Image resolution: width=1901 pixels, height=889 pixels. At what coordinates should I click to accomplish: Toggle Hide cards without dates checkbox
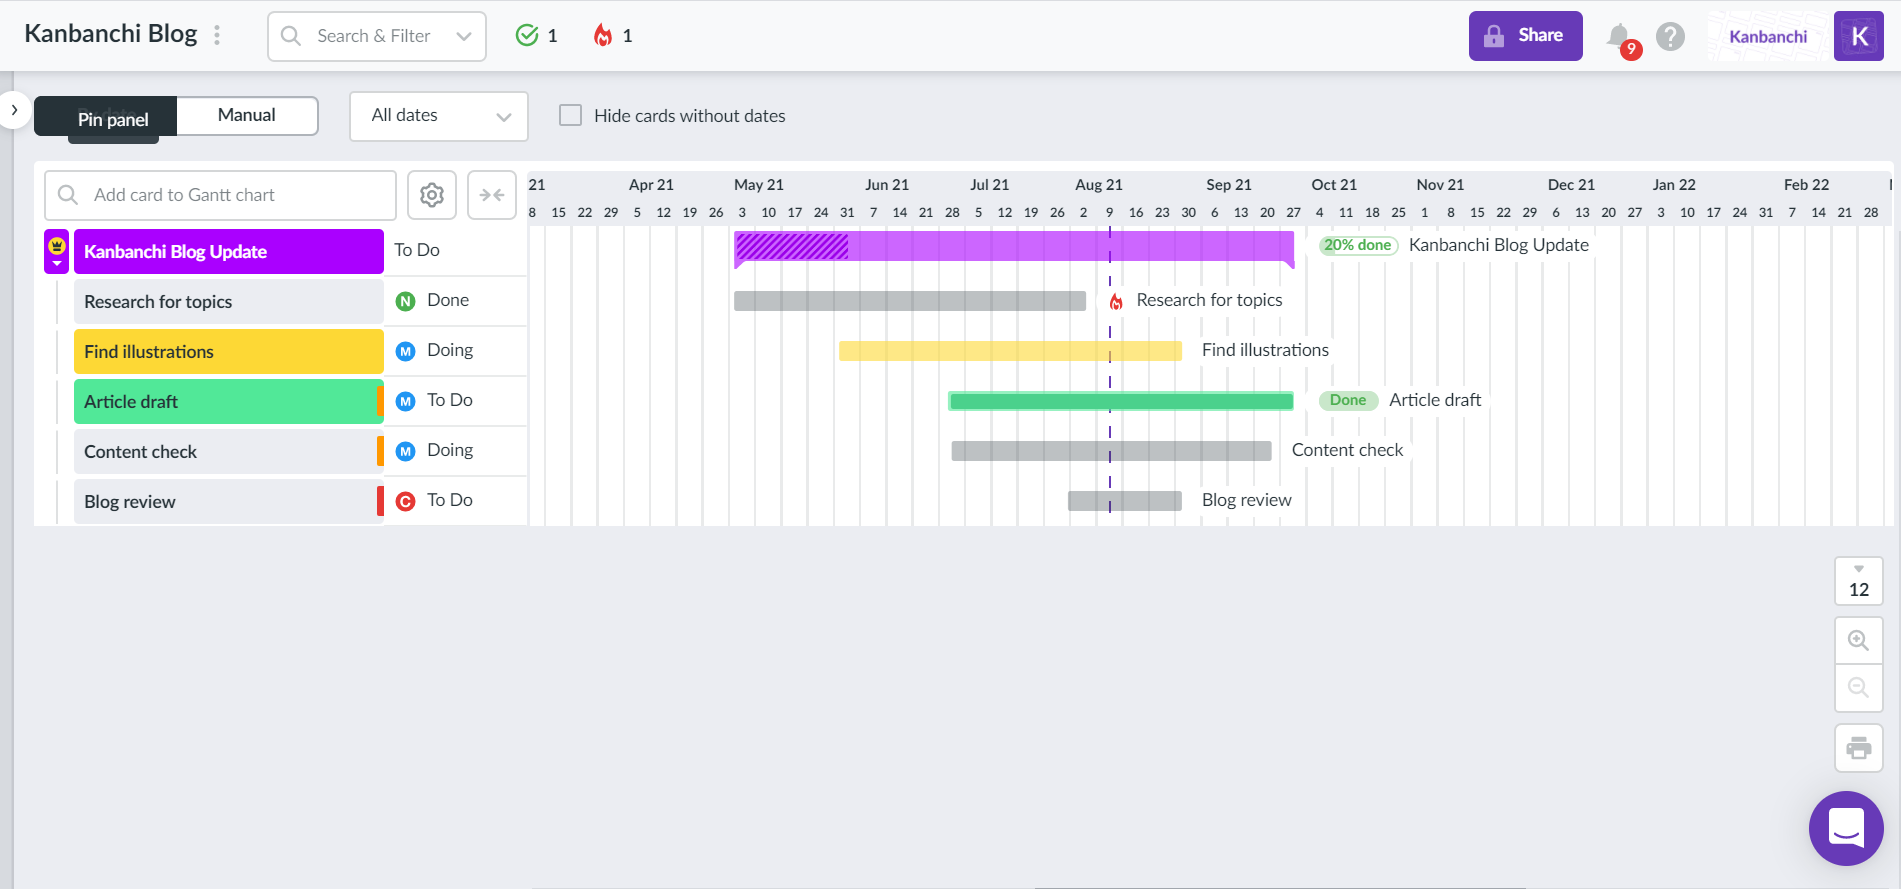[570, 115]
